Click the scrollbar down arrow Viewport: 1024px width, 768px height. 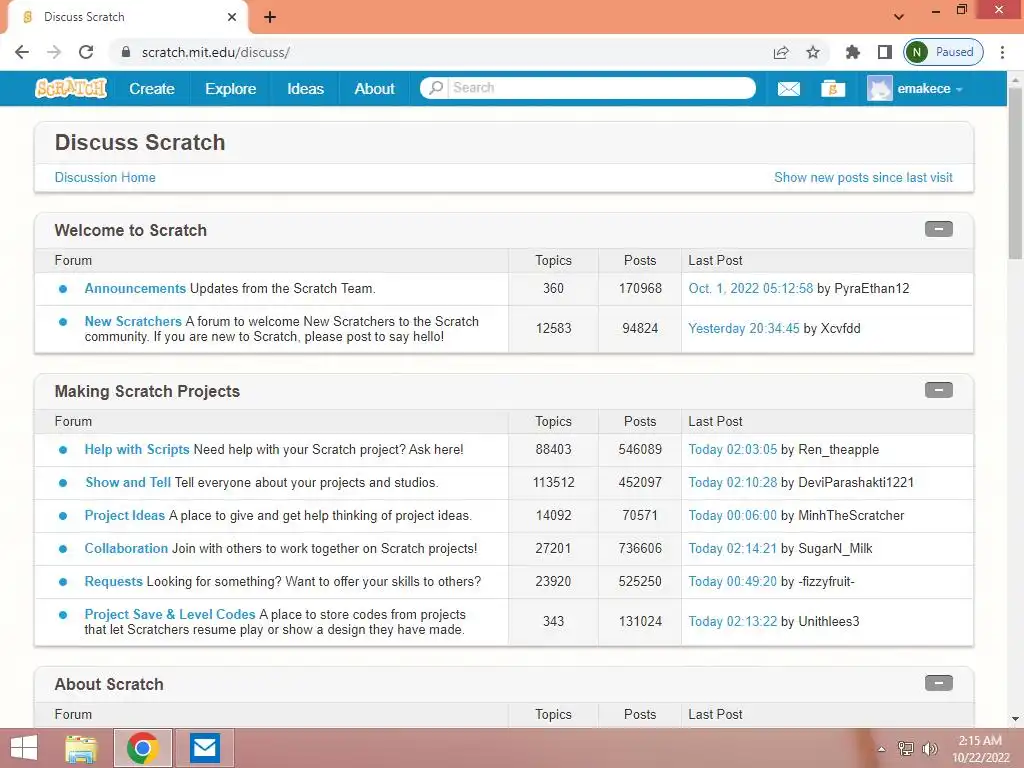1015,719
